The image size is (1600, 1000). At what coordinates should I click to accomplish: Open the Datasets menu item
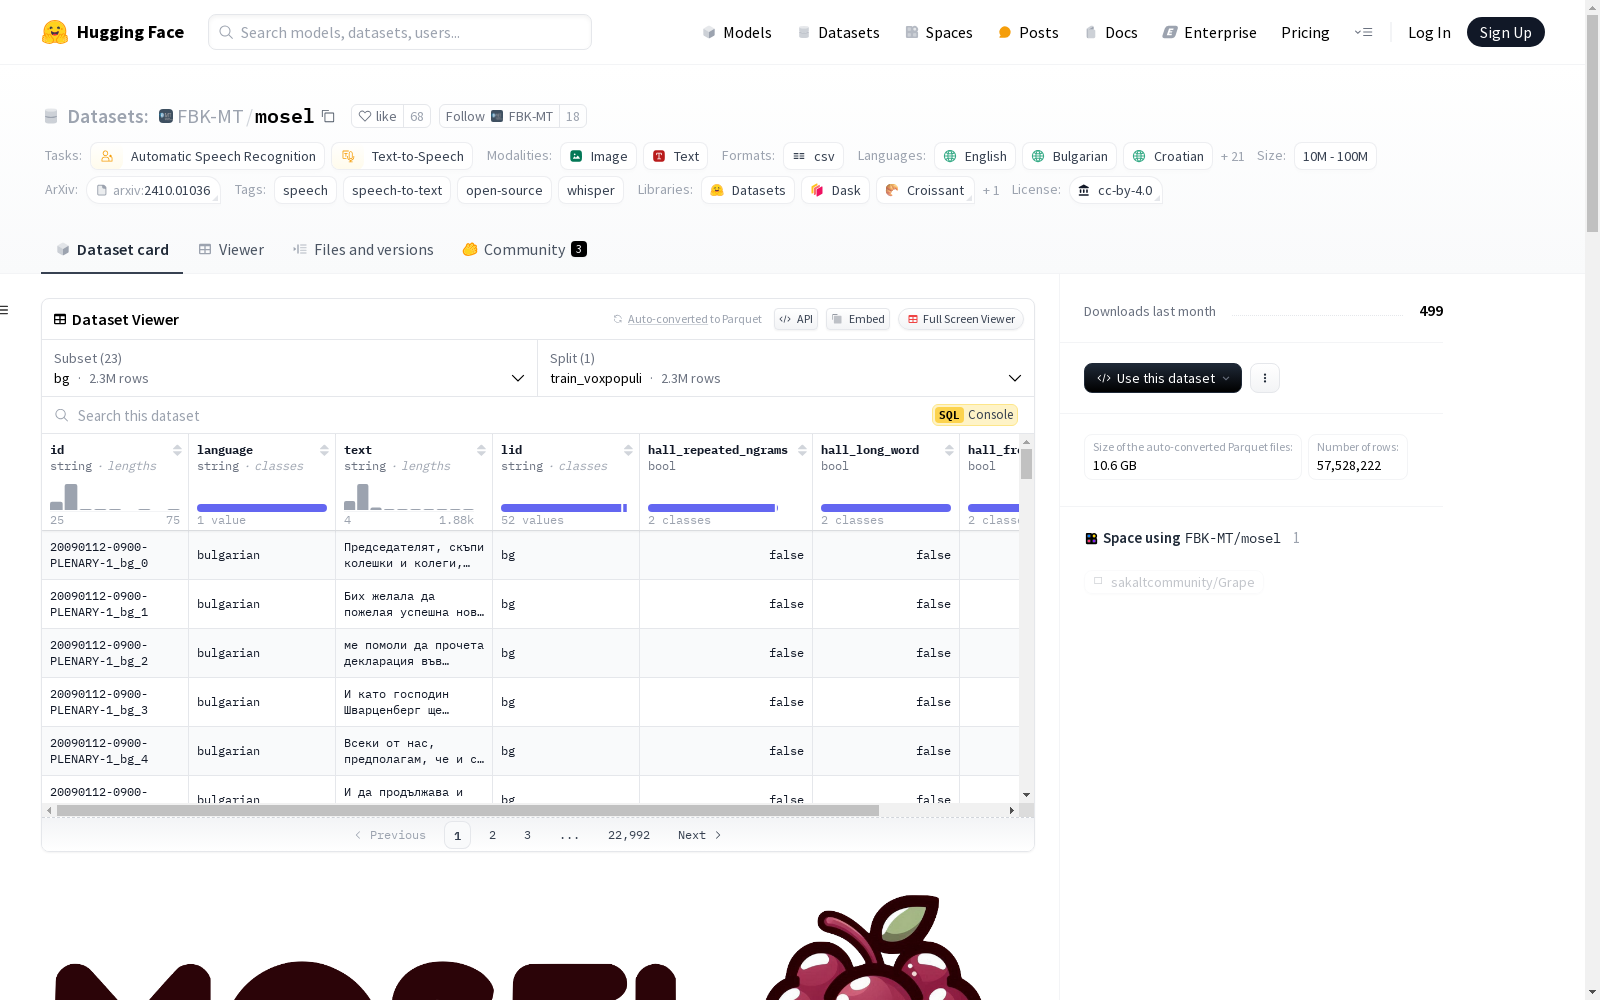point(838,32)
